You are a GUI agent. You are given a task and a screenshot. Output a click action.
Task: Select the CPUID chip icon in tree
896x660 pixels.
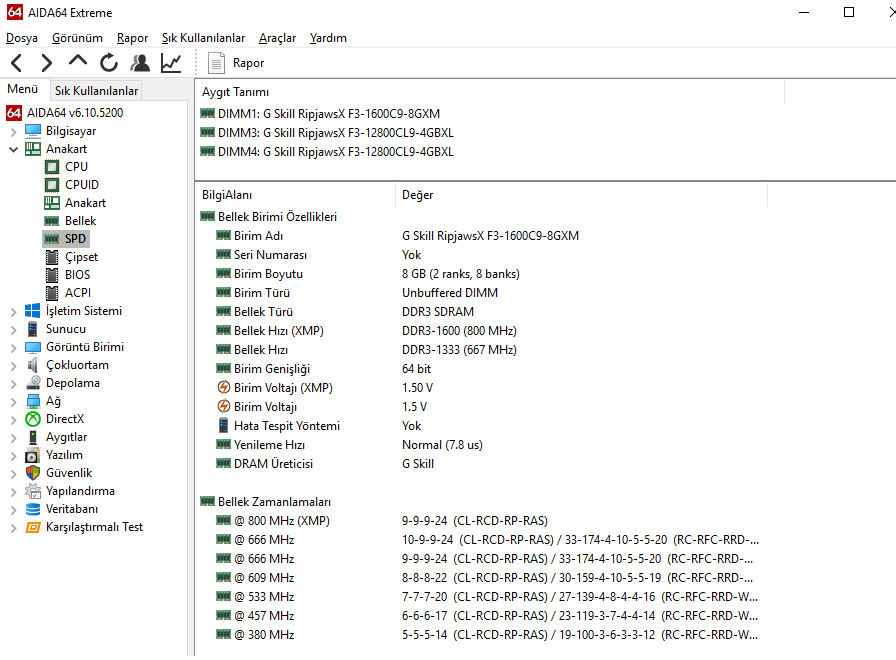pos(52,185)
